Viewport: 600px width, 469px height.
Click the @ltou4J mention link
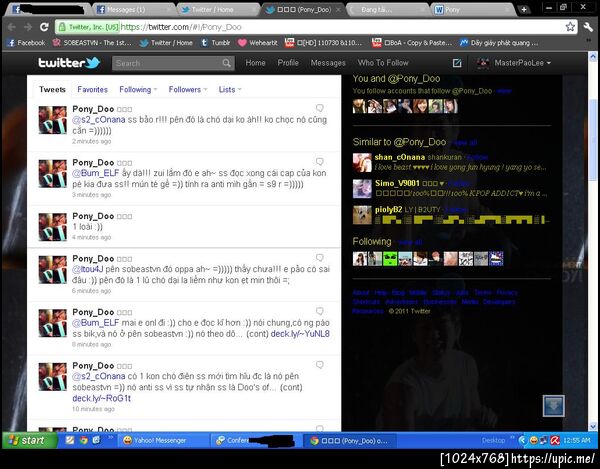point(88,269)
